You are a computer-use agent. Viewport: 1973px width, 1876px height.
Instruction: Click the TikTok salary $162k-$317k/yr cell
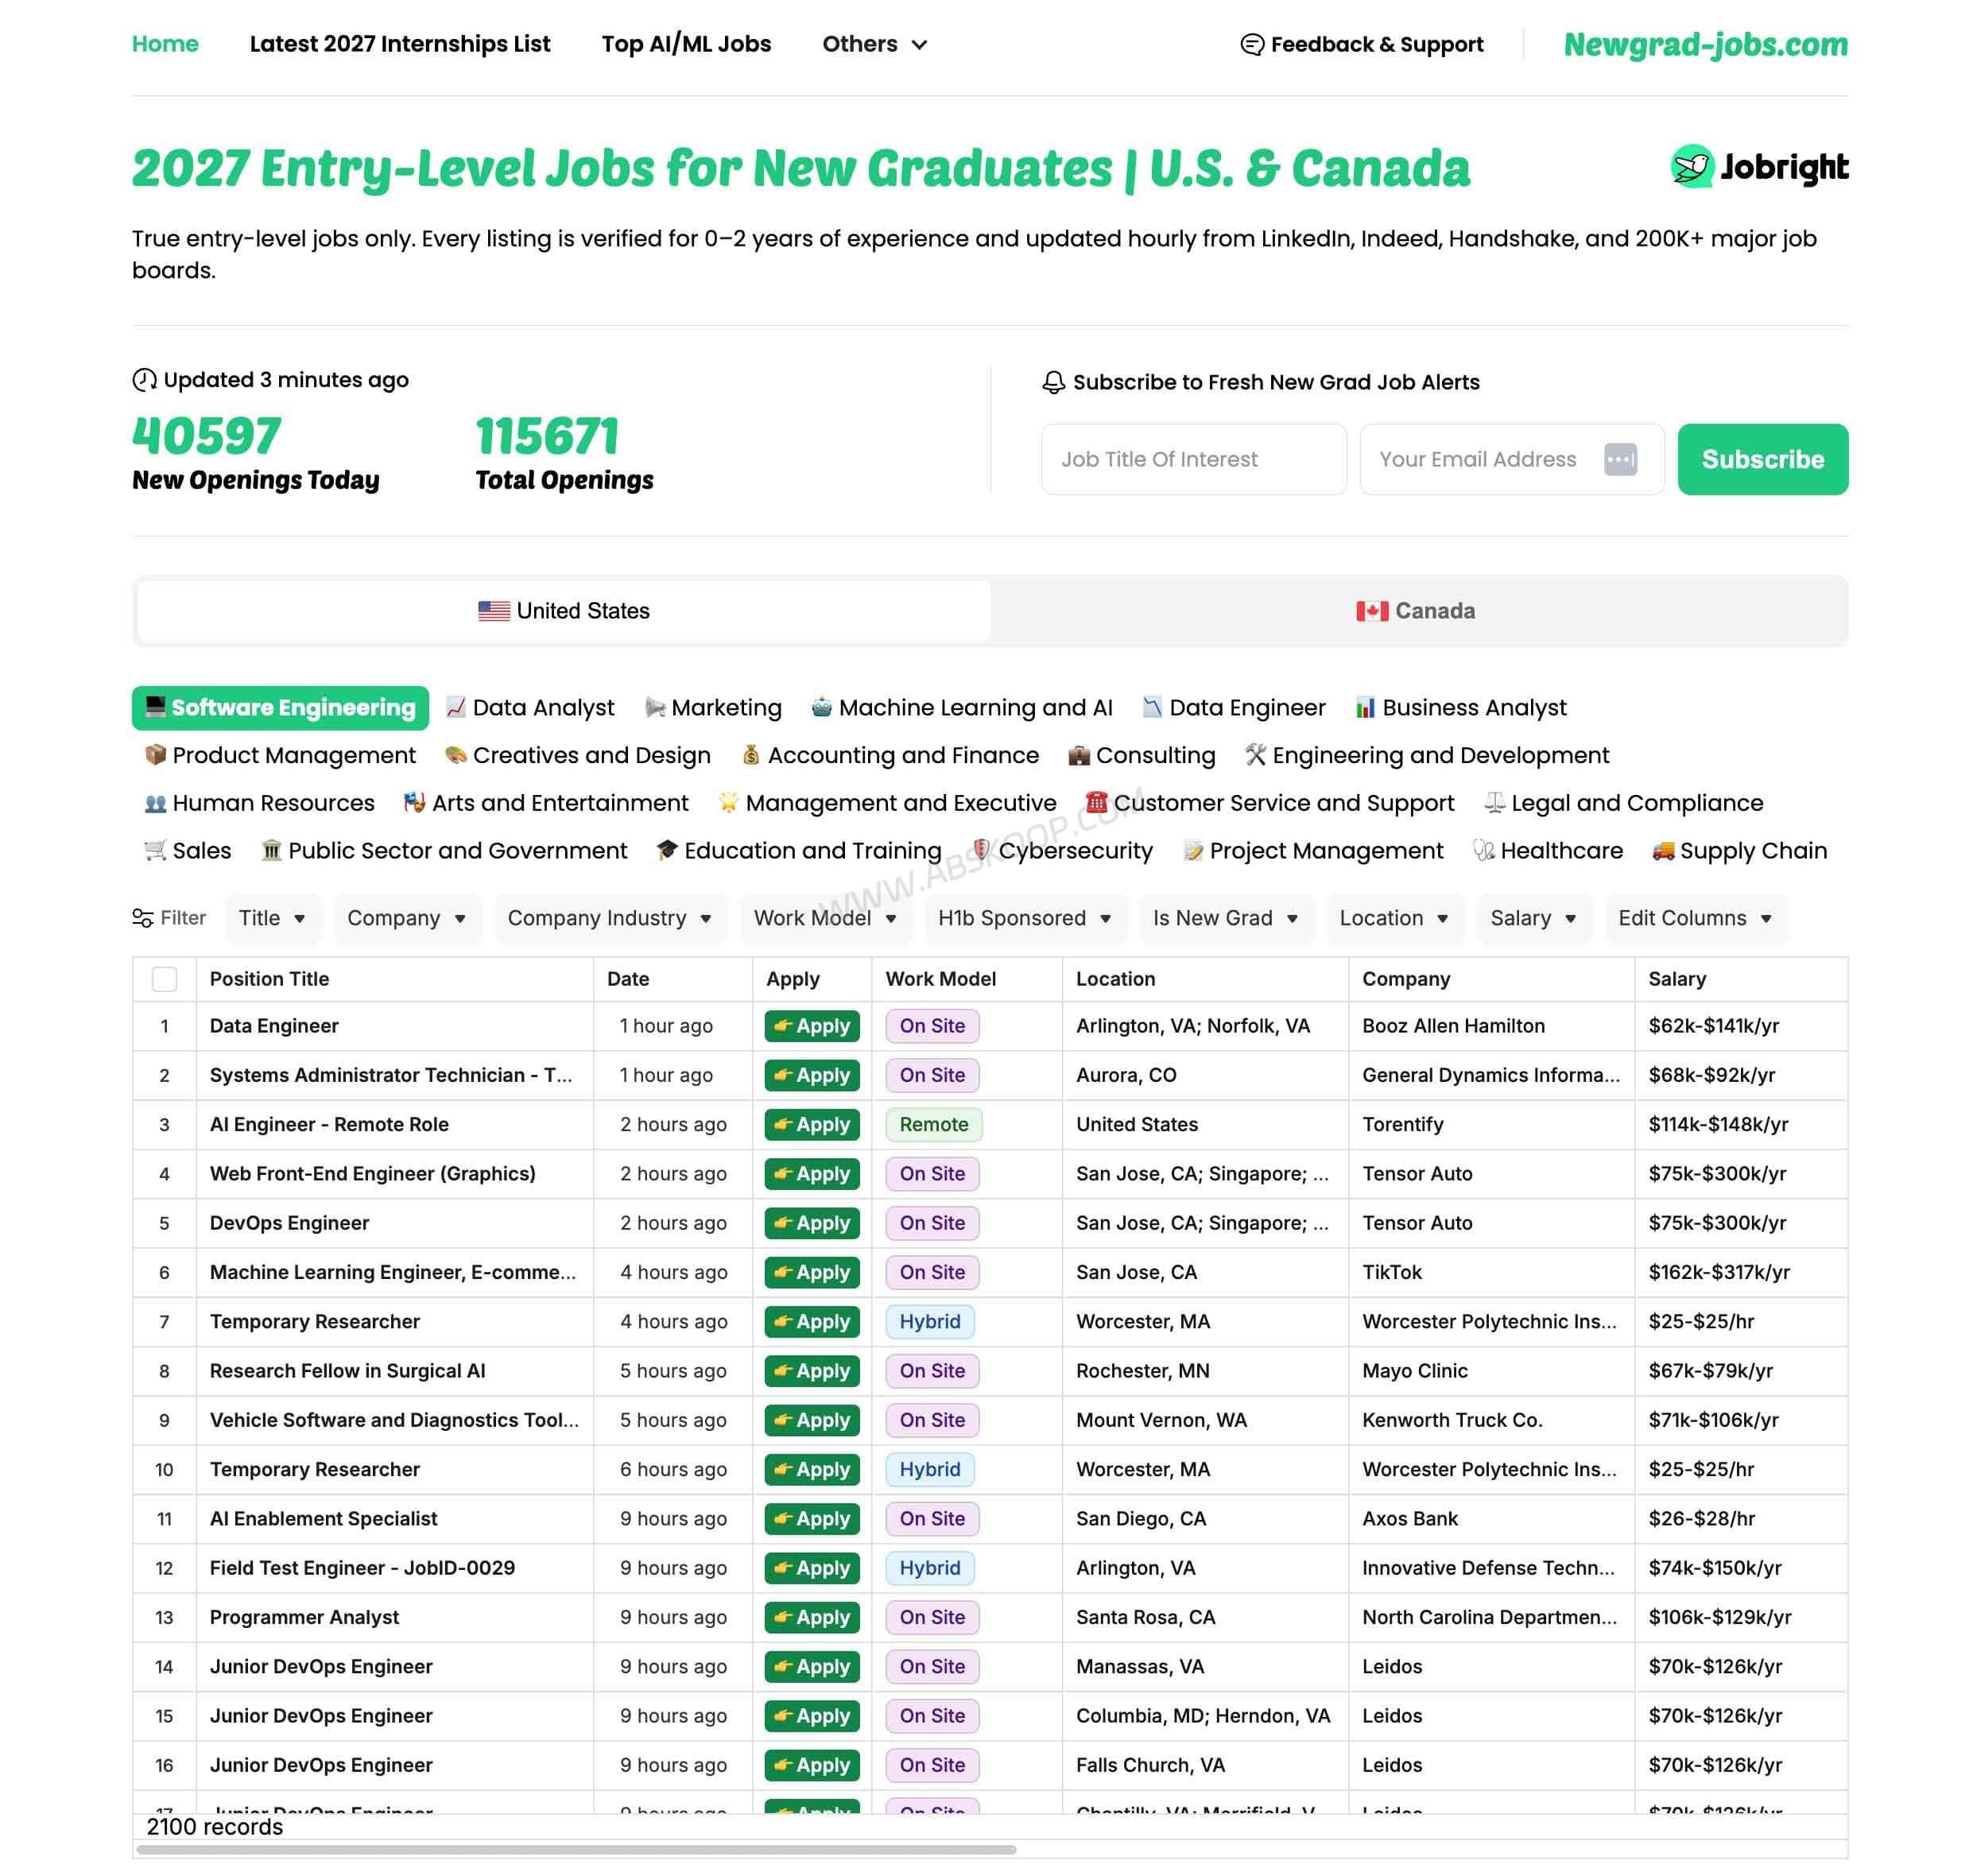click(x=1740, y=1272)
